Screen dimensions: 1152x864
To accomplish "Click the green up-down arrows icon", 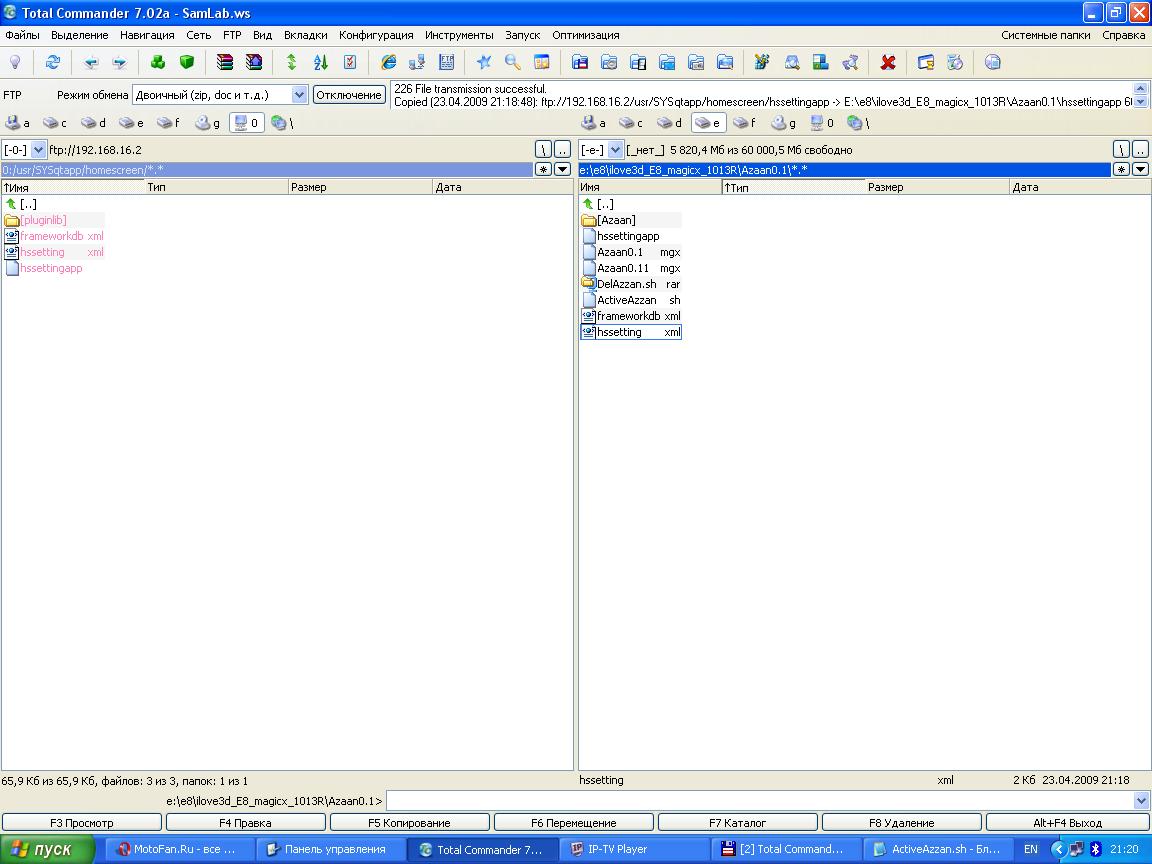I will point(292,62).
